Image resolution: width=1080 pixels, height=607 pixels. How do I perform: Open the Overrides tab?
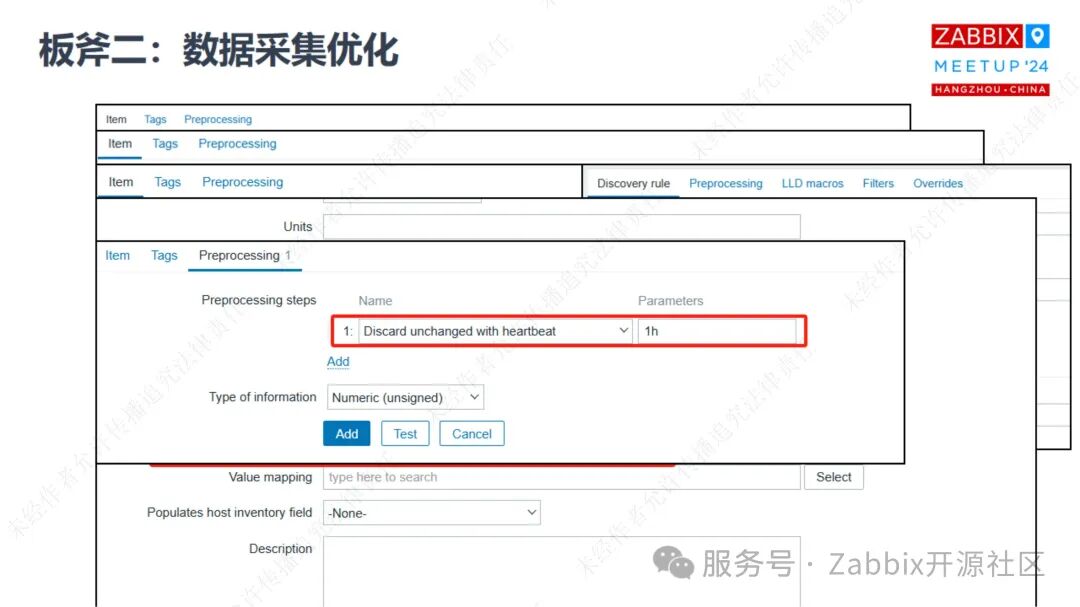(937, 183)
